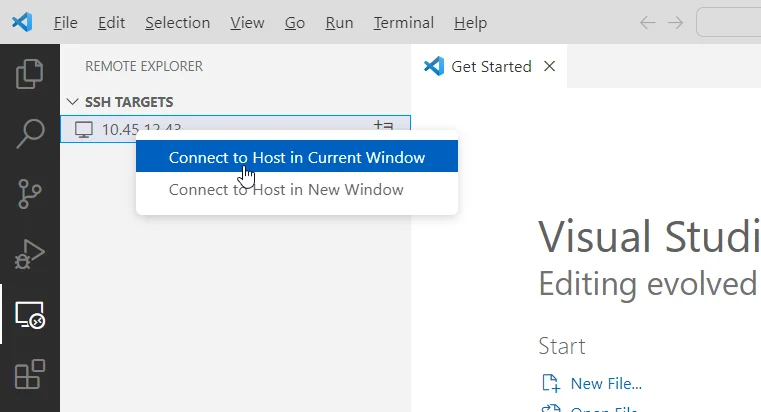This screenshot has height=412, width=761.
Task: Open the Extensions view icon
Action: pyautogui.click(x=30, y=374)
